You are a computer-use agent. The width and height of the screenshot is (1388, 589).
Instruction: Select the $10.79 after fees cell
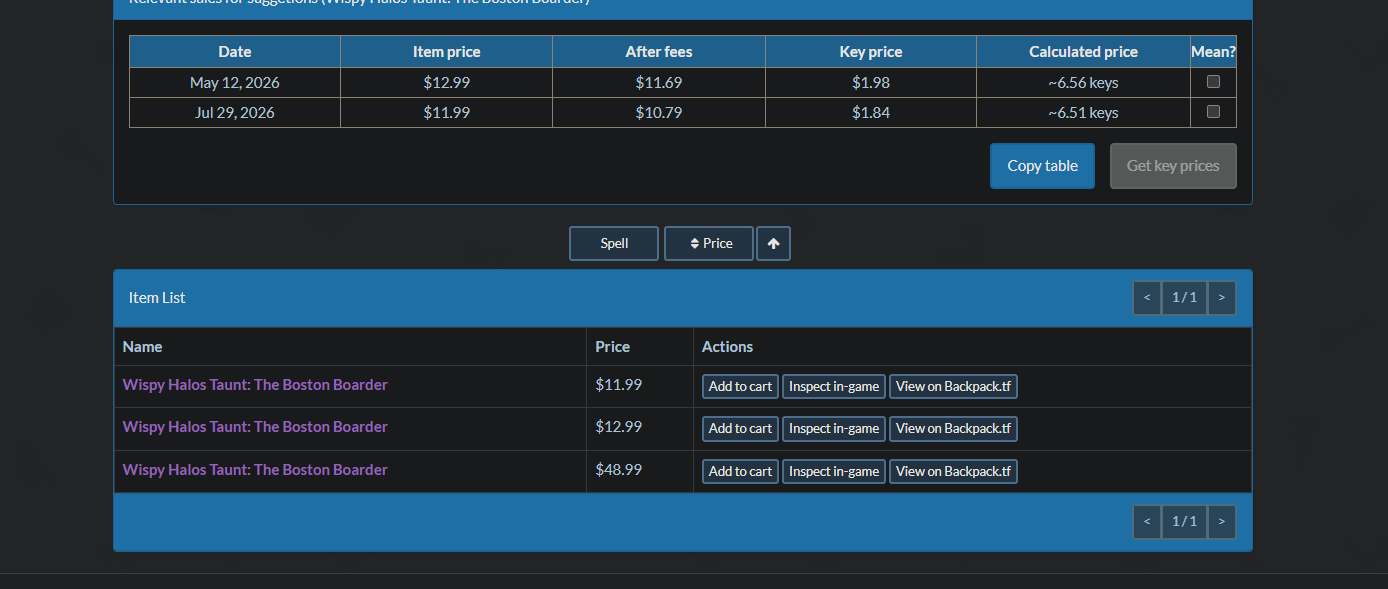[659, 112]
